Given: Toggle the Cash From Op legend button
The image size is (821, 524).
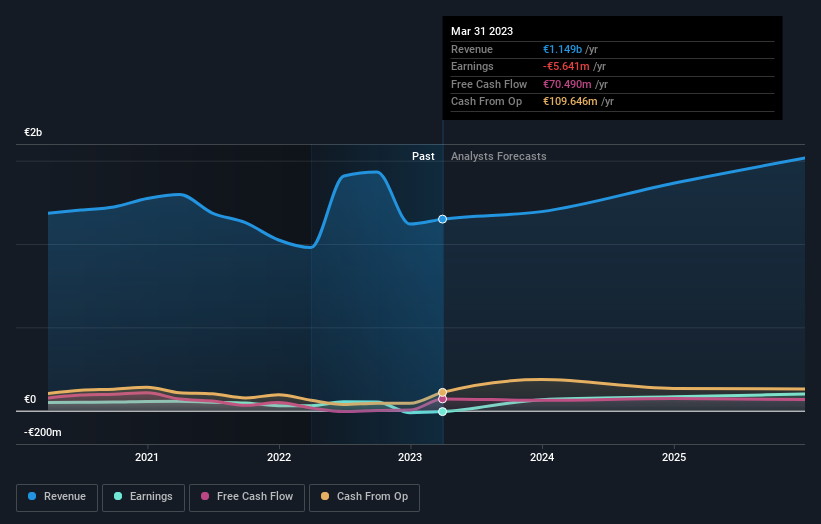Looking at the screenshot, I should [364, 497].
